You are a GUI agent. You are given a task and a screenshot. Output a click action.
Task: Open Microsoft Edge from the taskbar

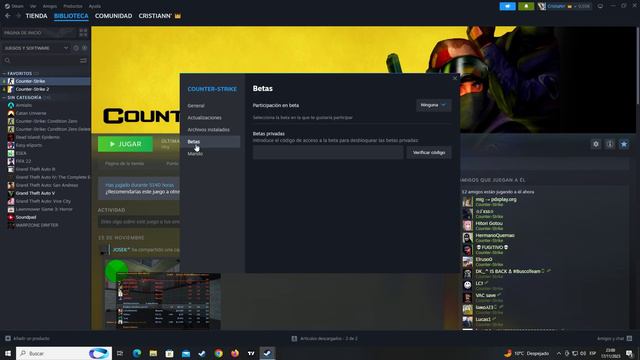coord(137,353)
